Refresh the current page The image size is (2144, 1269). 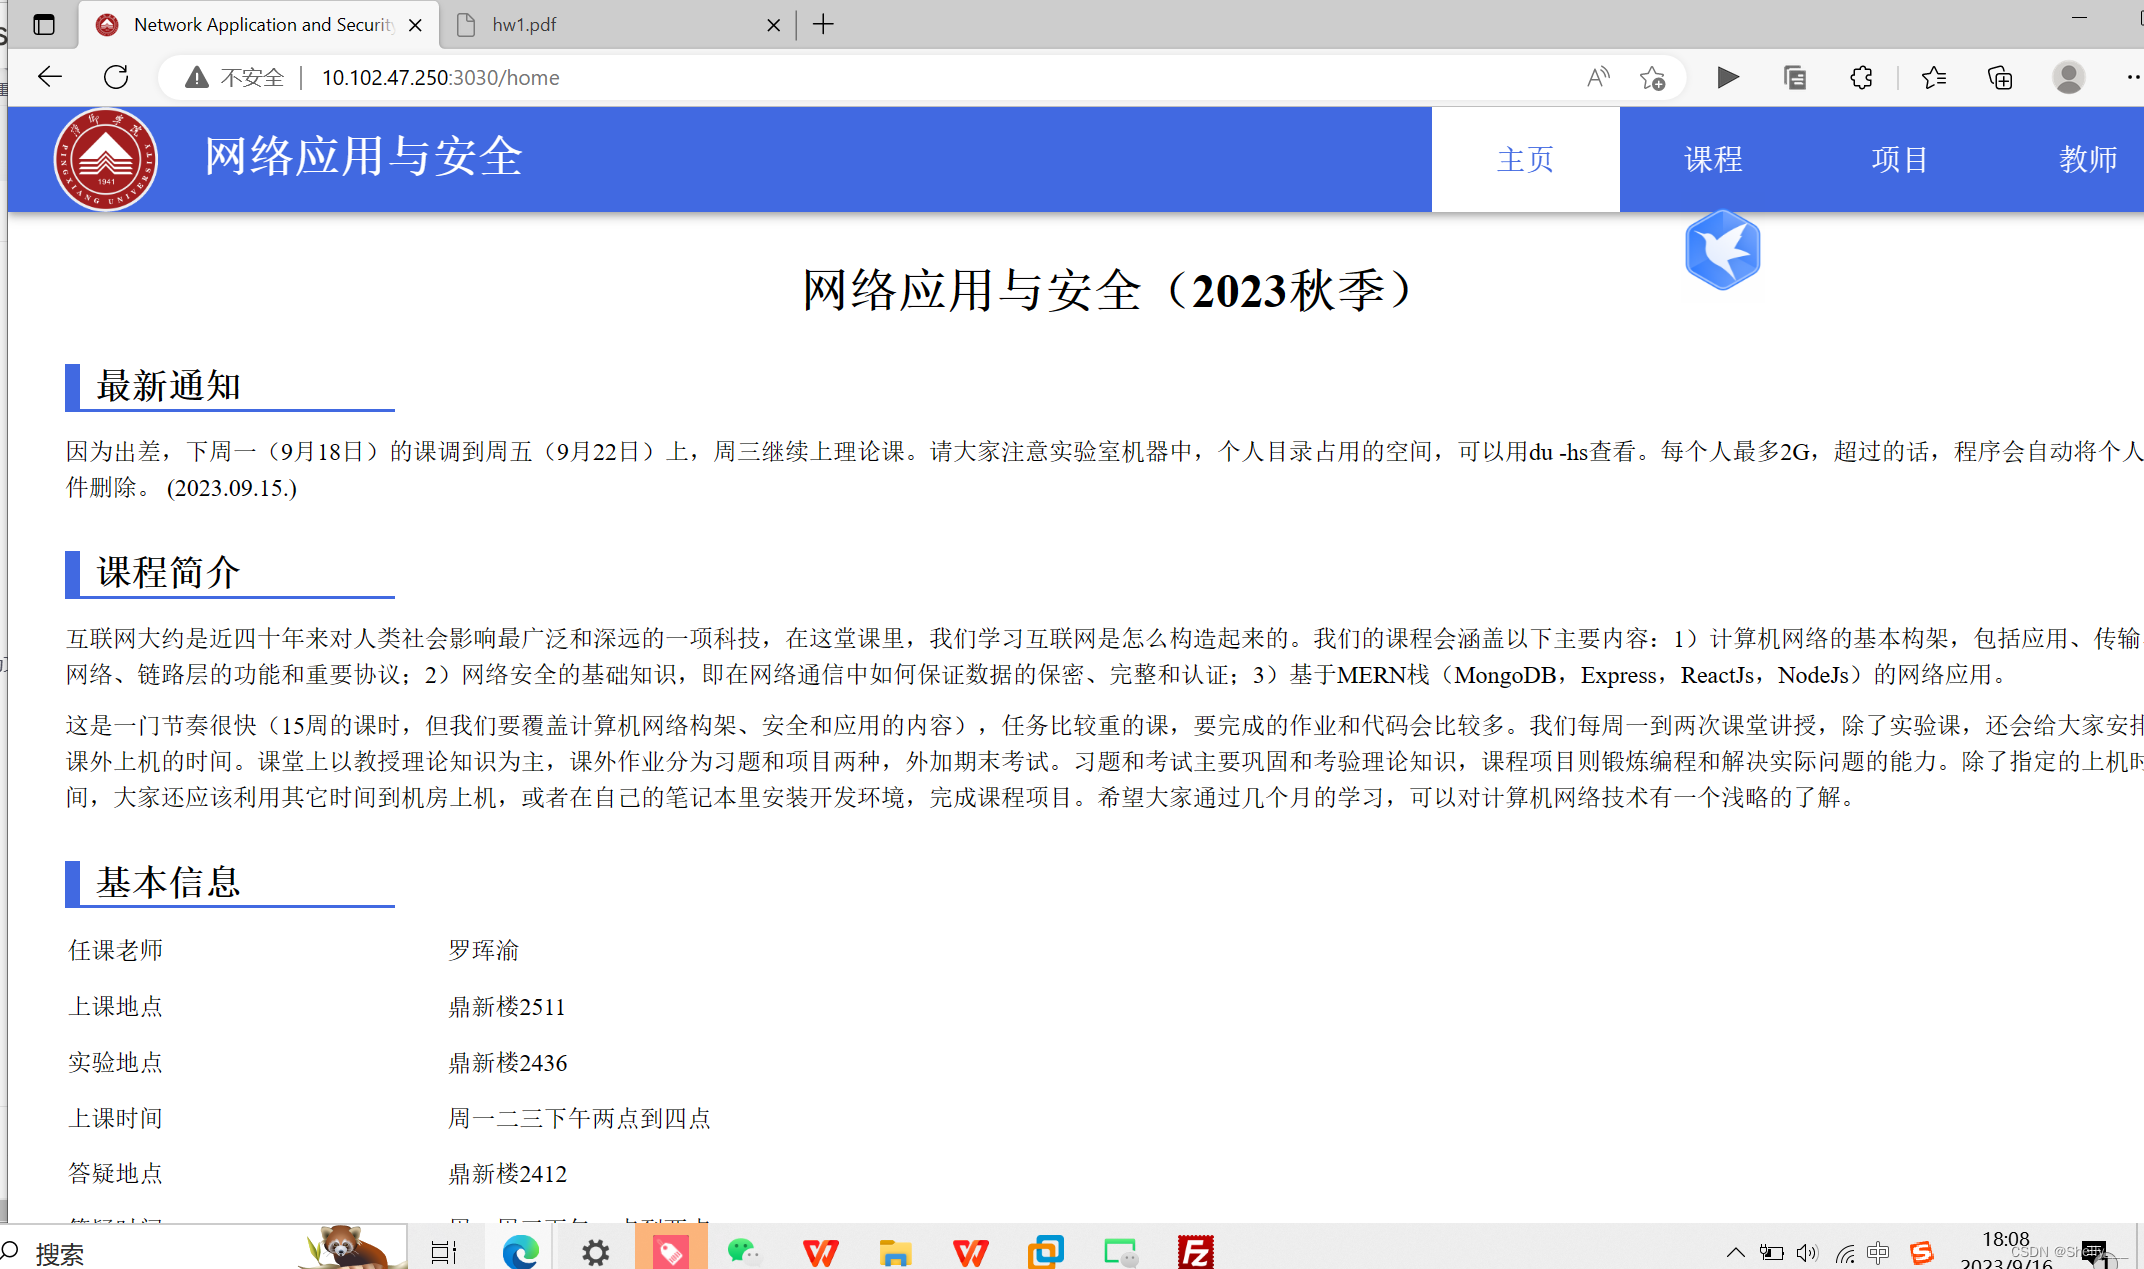pos(116,77)
